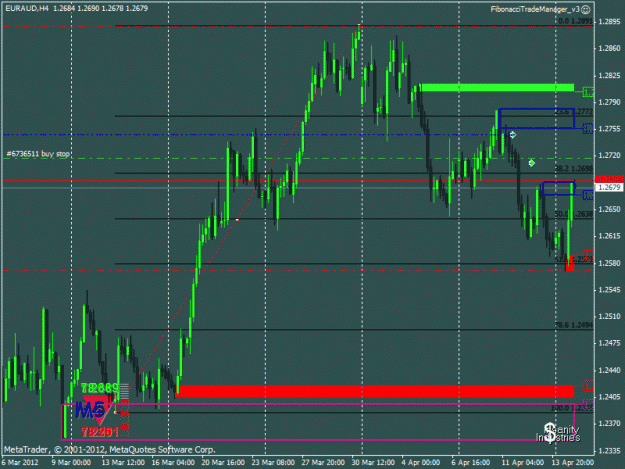Select the 0.0 1.2891 Fibonacci label
Screen dimensions: 625x469
click(576, 21)
